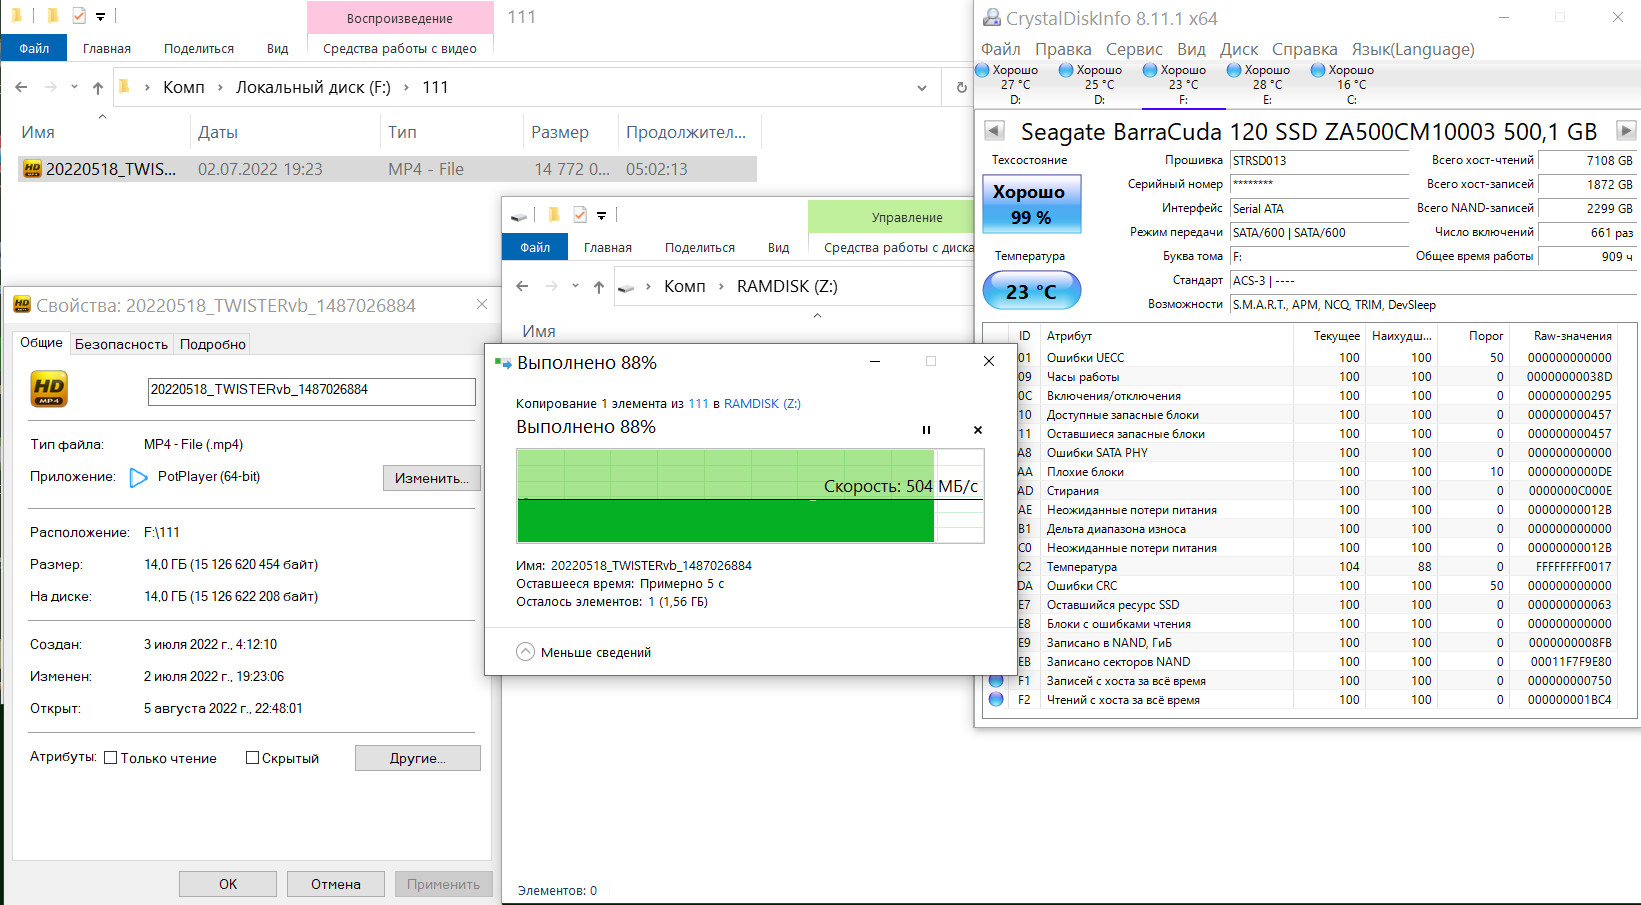Expand the chevron after Комп in the RAMDISK address bar
Image resolution: width=1641 pixels, height=905 pixels.
(648, 286)
